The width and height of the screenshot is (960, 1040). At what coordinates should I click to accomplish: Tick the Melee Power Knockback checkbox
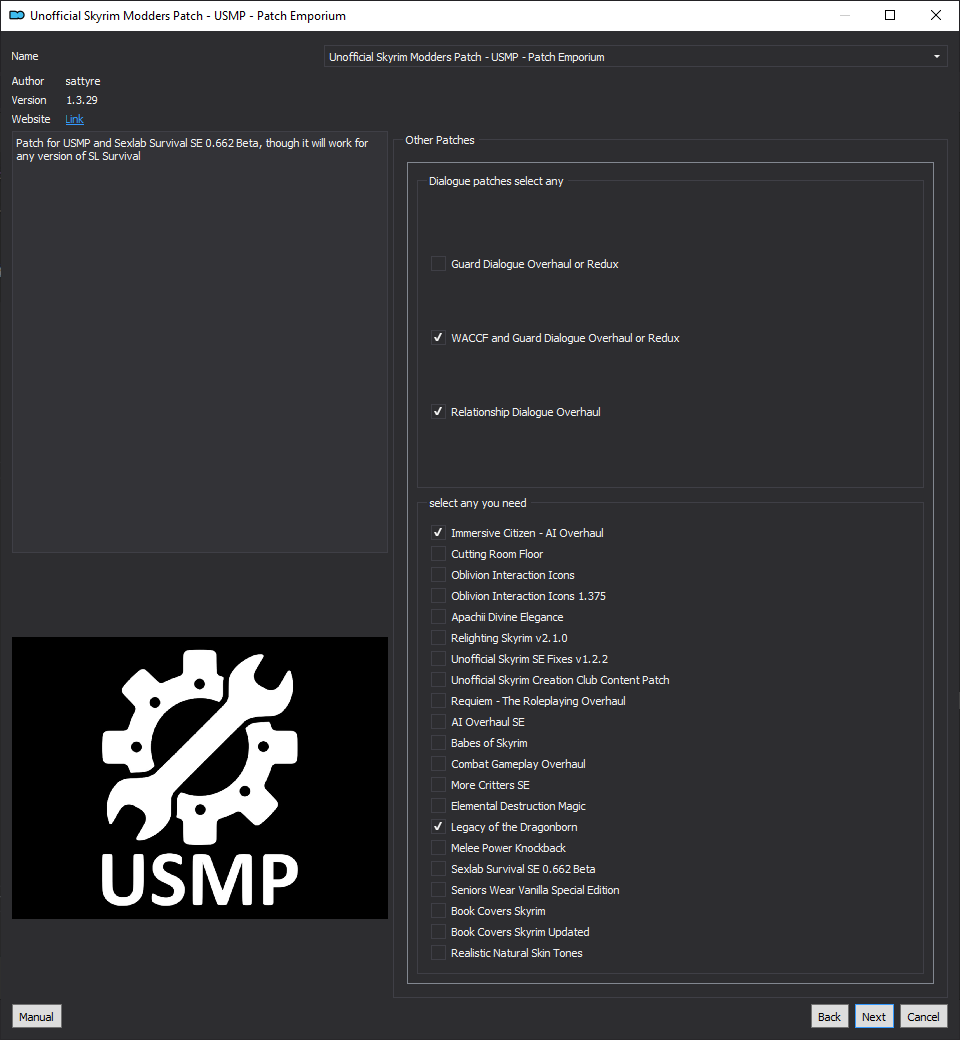tap(438, 848)
